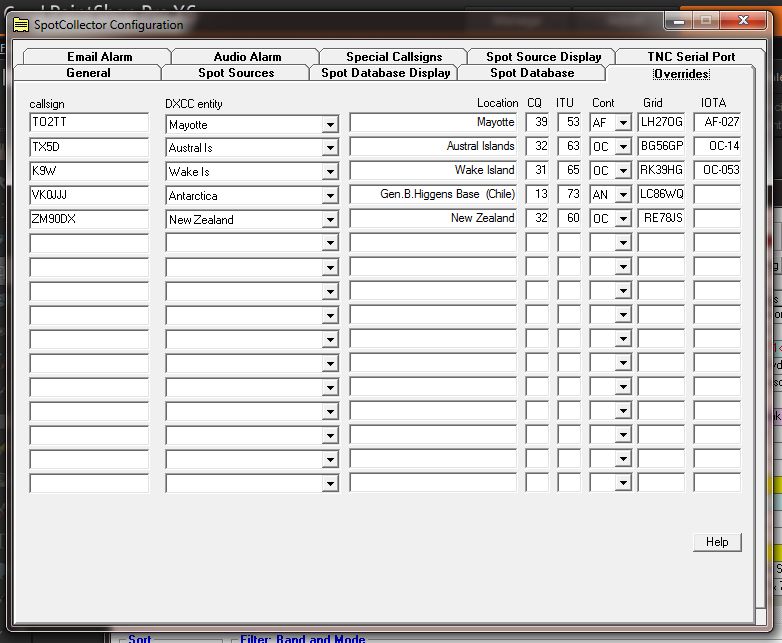782x643 pixels.
Task: Select the Spot Source Display tab
Action: (x=542, y=56)
